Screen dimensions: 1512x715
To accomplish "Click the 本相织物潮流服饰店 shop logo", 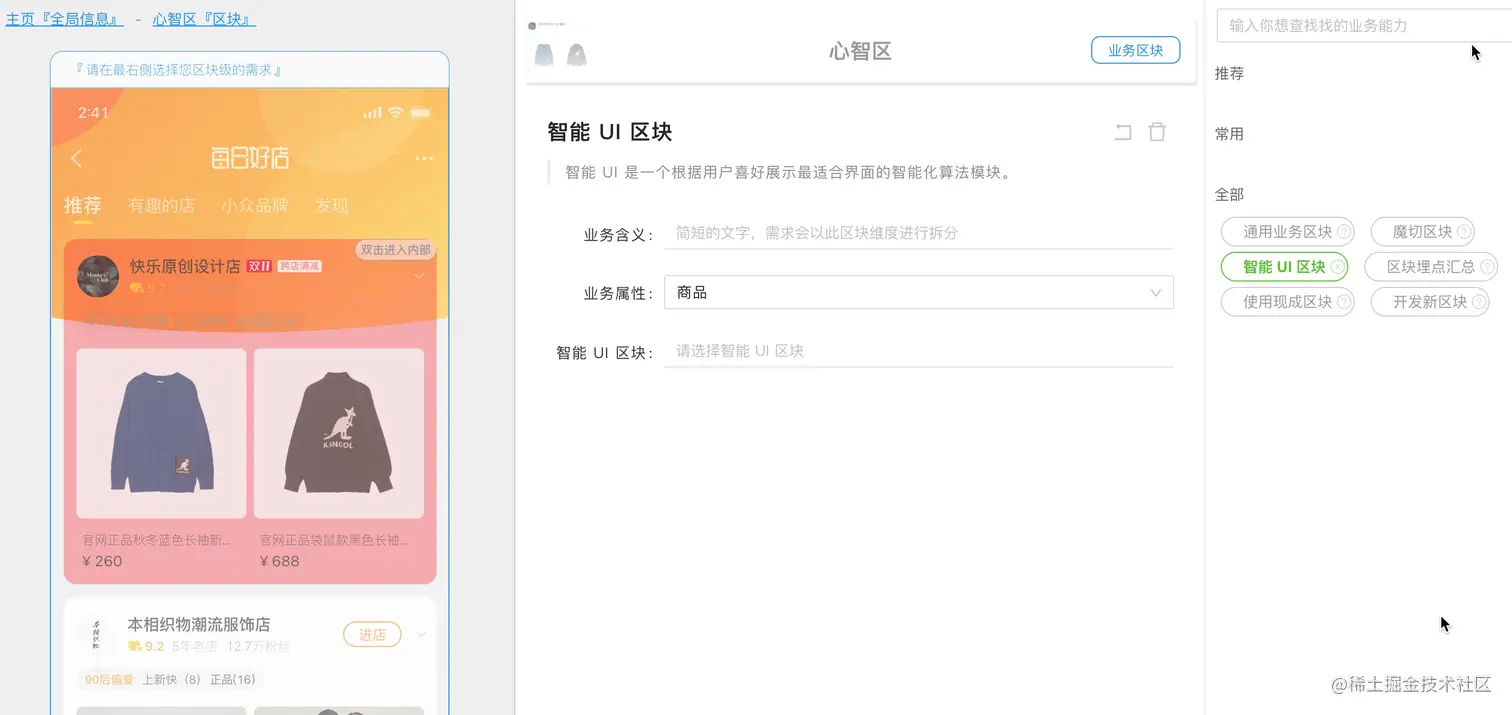I will (97, 633).
